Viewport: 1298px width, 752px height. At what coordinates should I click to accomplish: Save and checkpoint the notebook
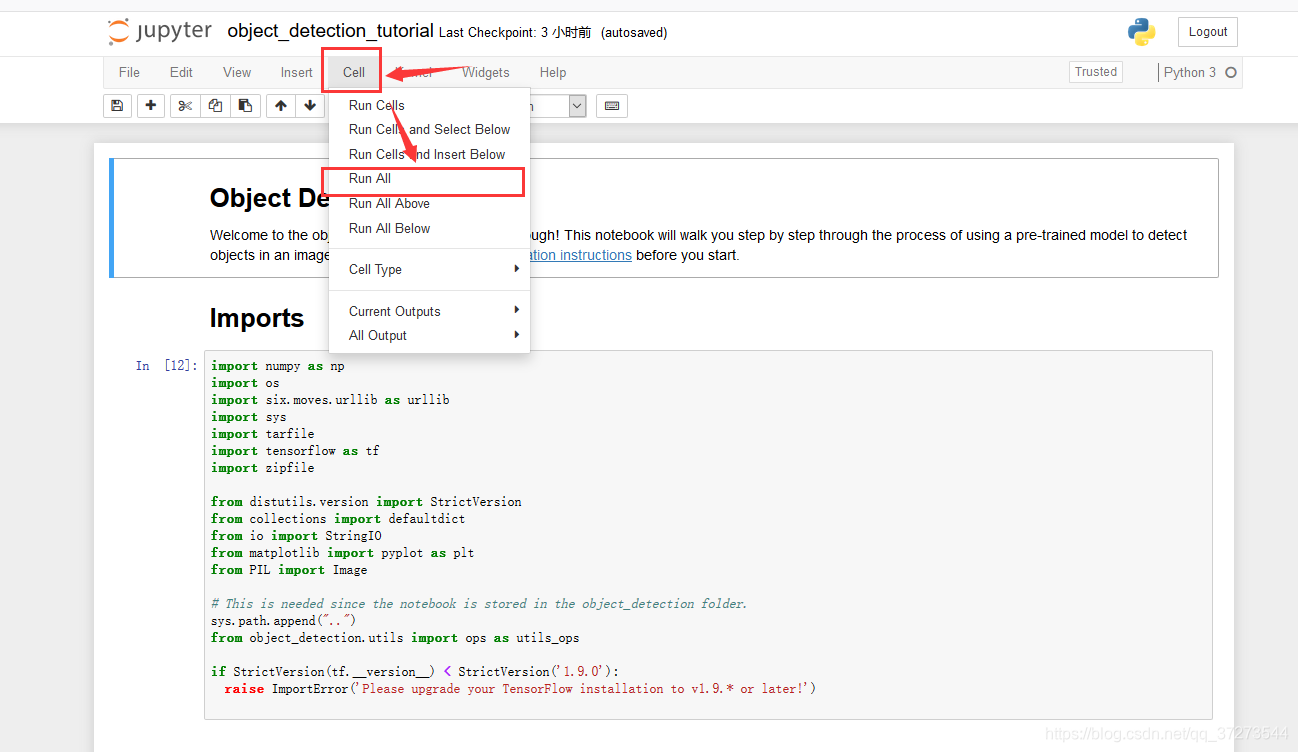tap(117, 106)
